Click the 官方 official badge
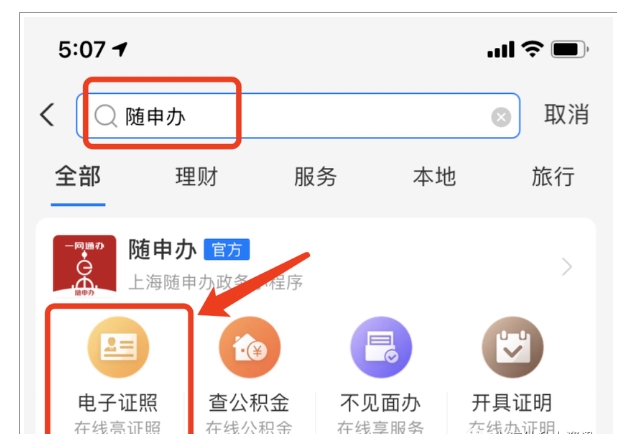The width and height of the screenshot is (617, 434). (x=227, y=249)
